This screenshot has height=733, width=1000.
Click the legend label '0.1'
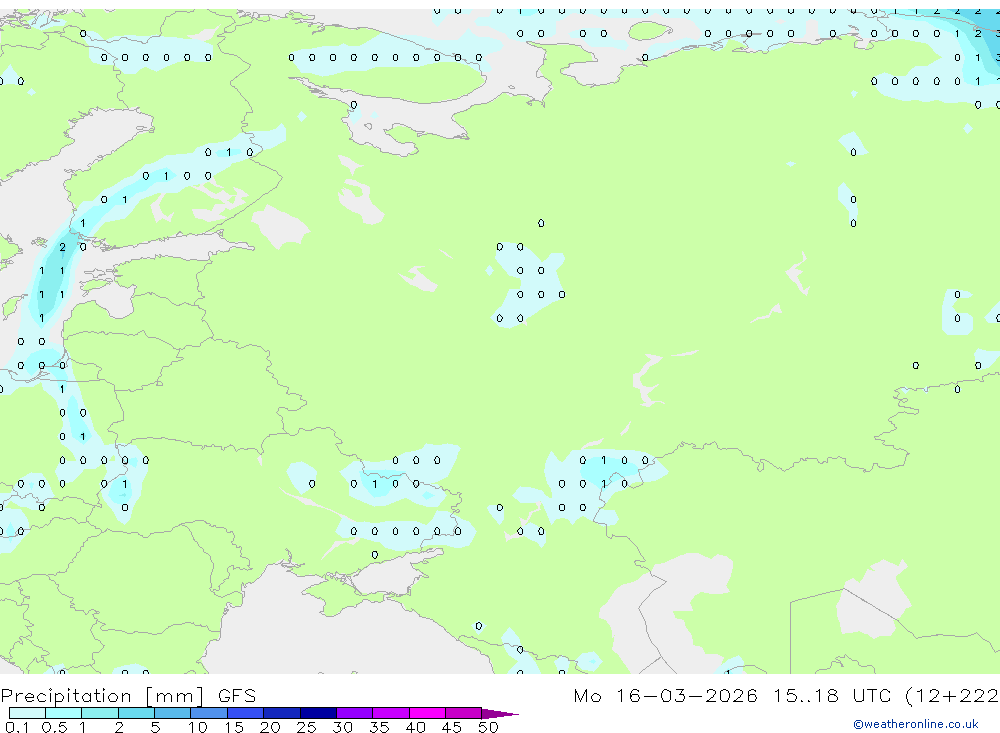tap(17, 727)
